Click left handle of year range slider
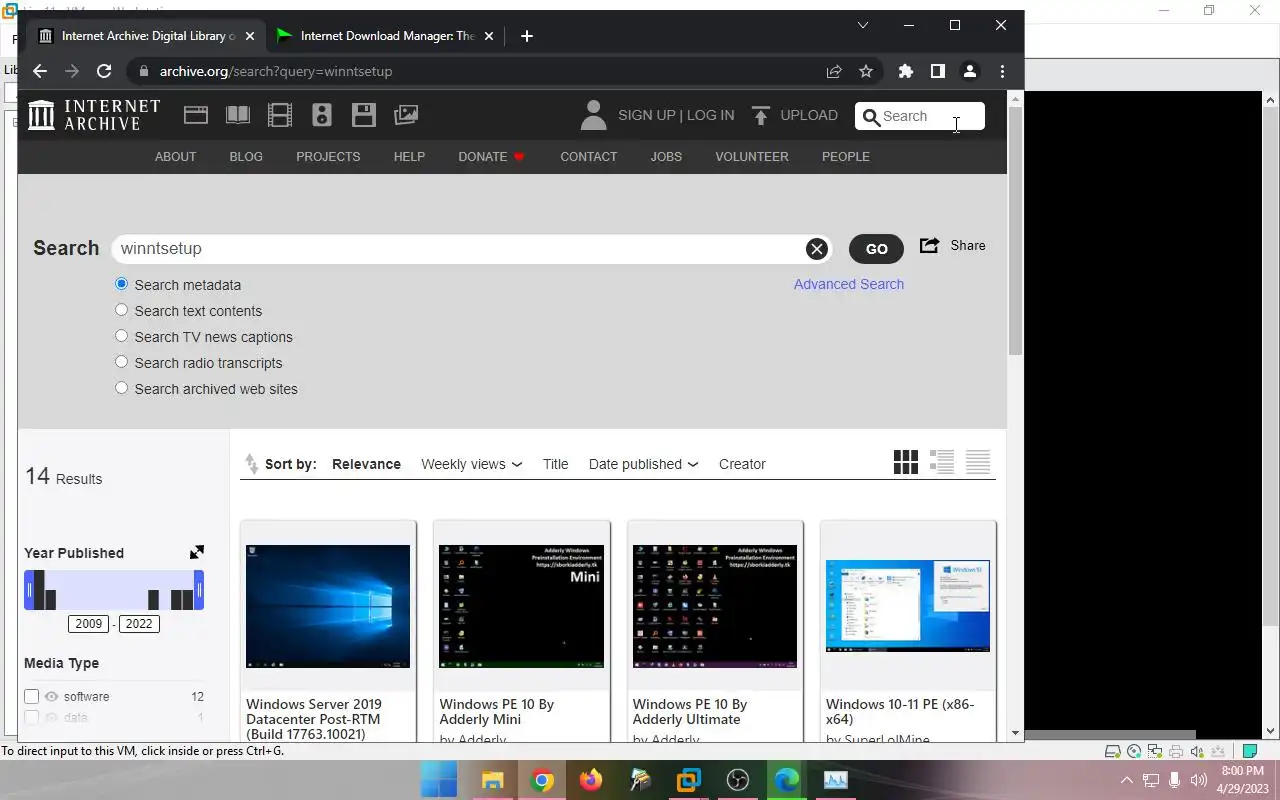The height and width of the screenshot is (800, 1280). [29, 590]
